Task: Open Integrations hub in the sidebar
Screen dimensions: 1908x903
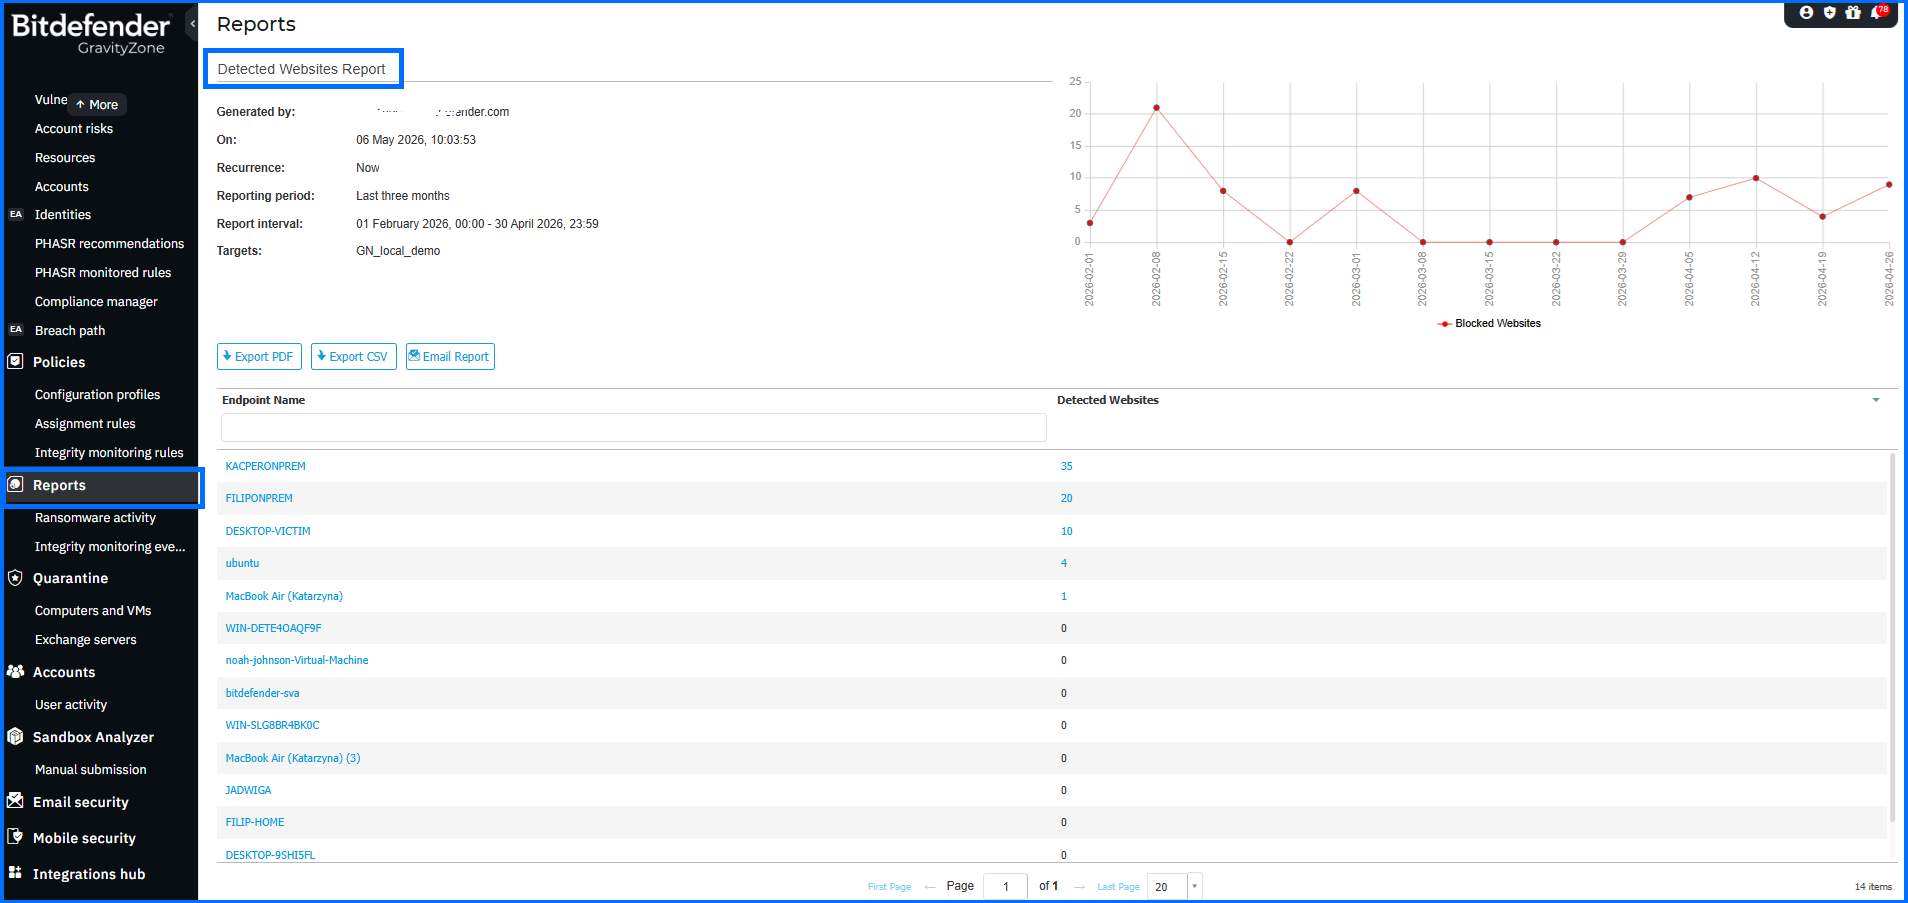Action: click(x=89, y=874)
